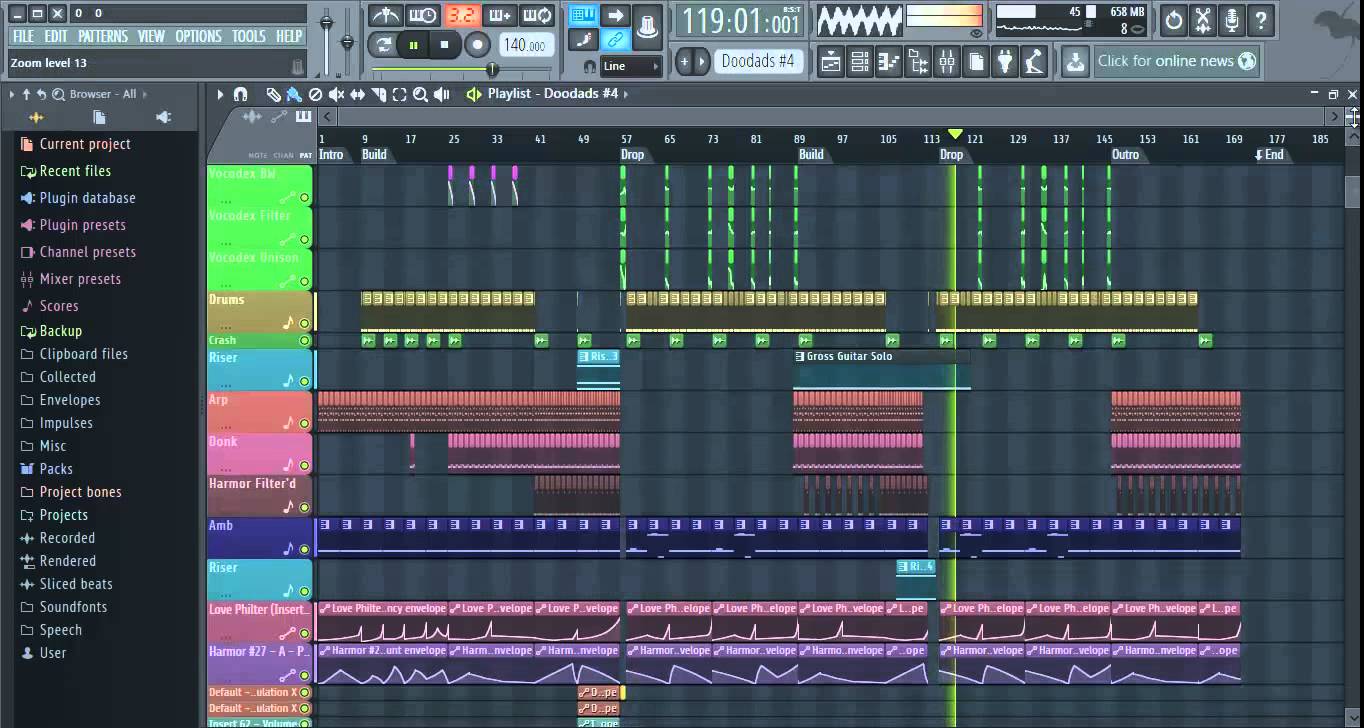
Task: Open the mixer view
Action: (x=946, y=62)
